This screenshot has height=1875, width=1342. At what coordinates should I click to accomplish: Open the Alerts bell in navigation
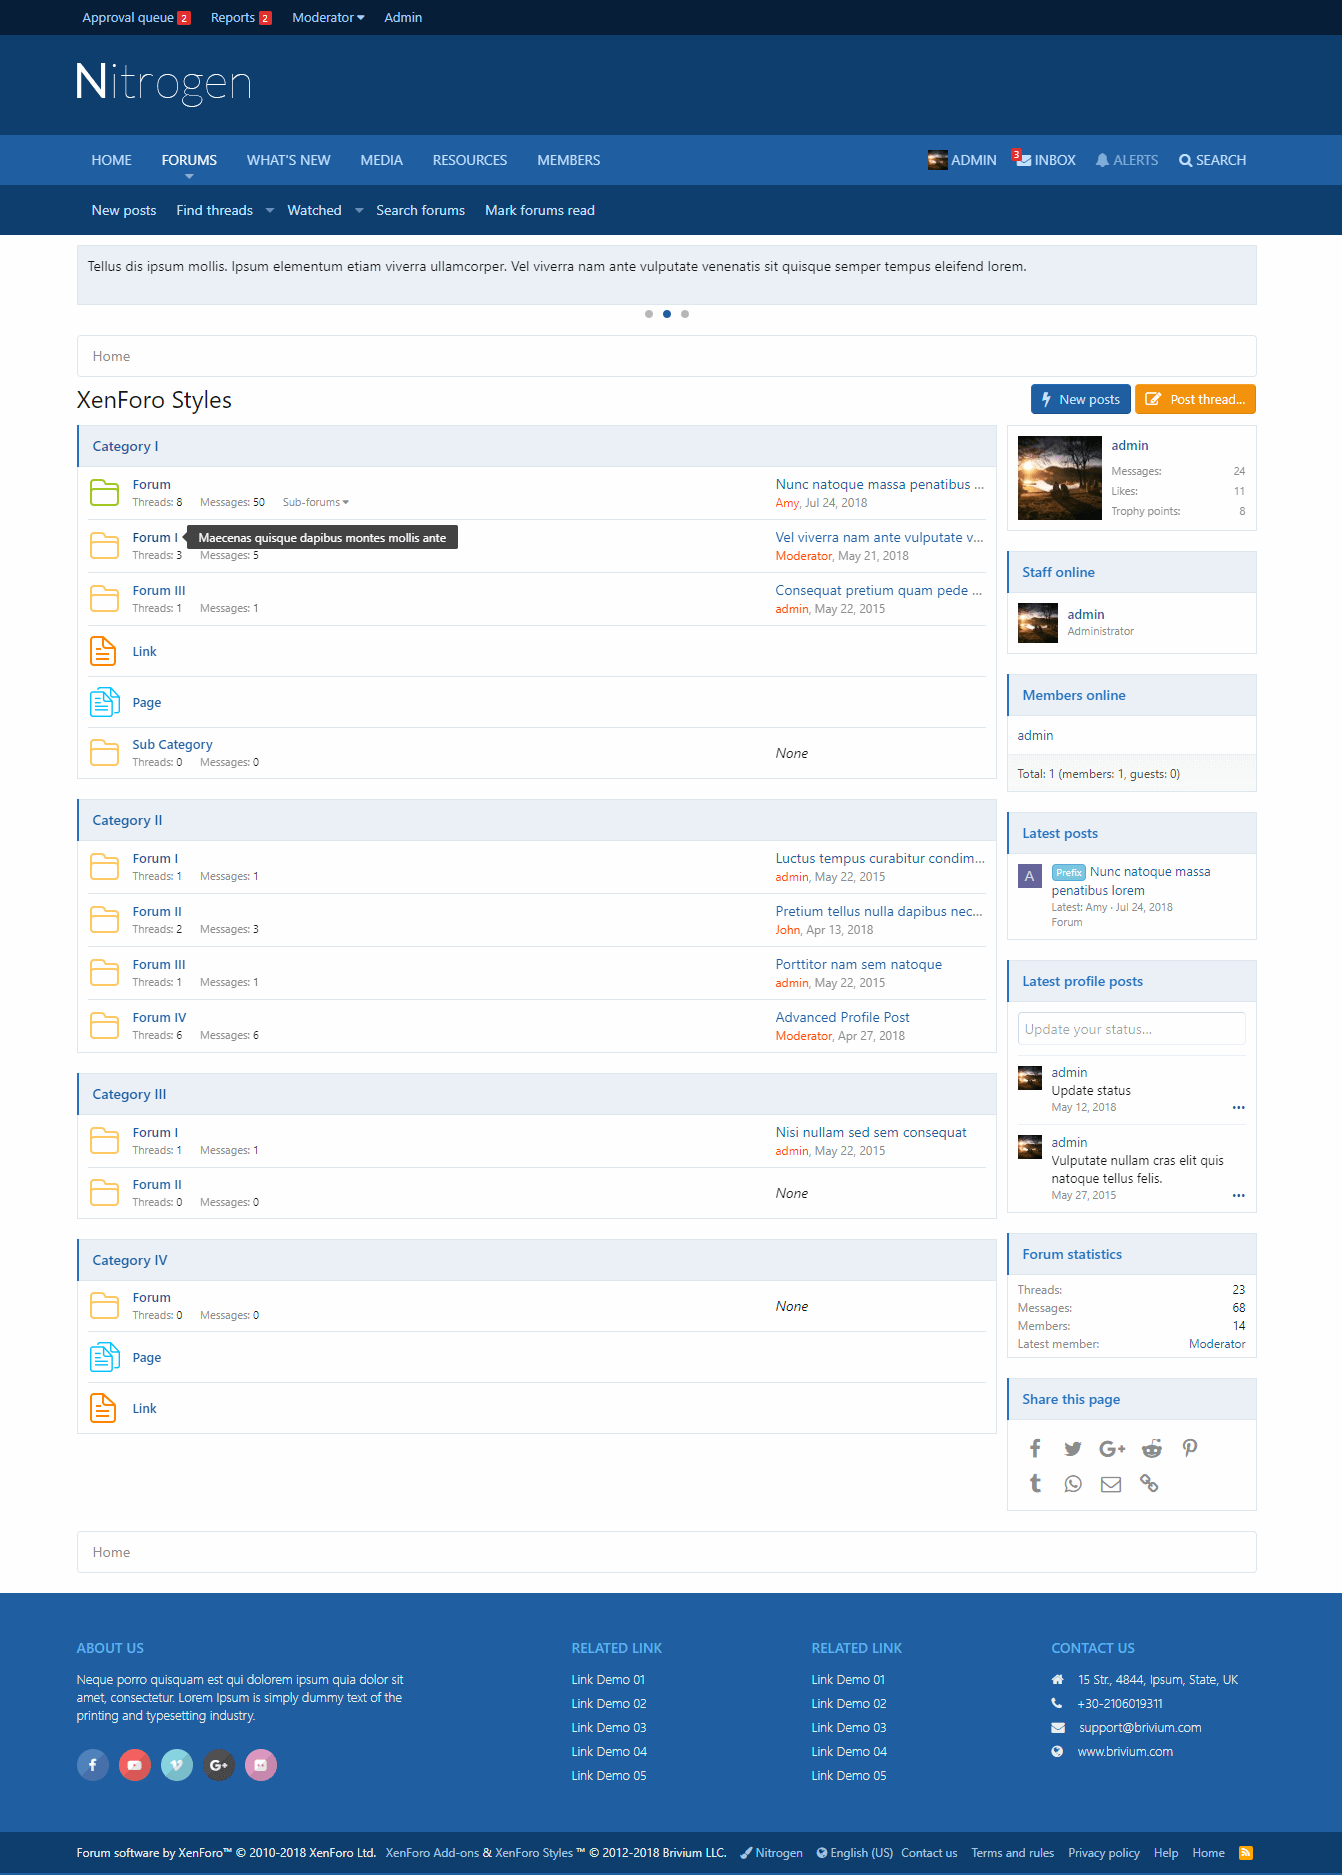[x=1126, y=160]
